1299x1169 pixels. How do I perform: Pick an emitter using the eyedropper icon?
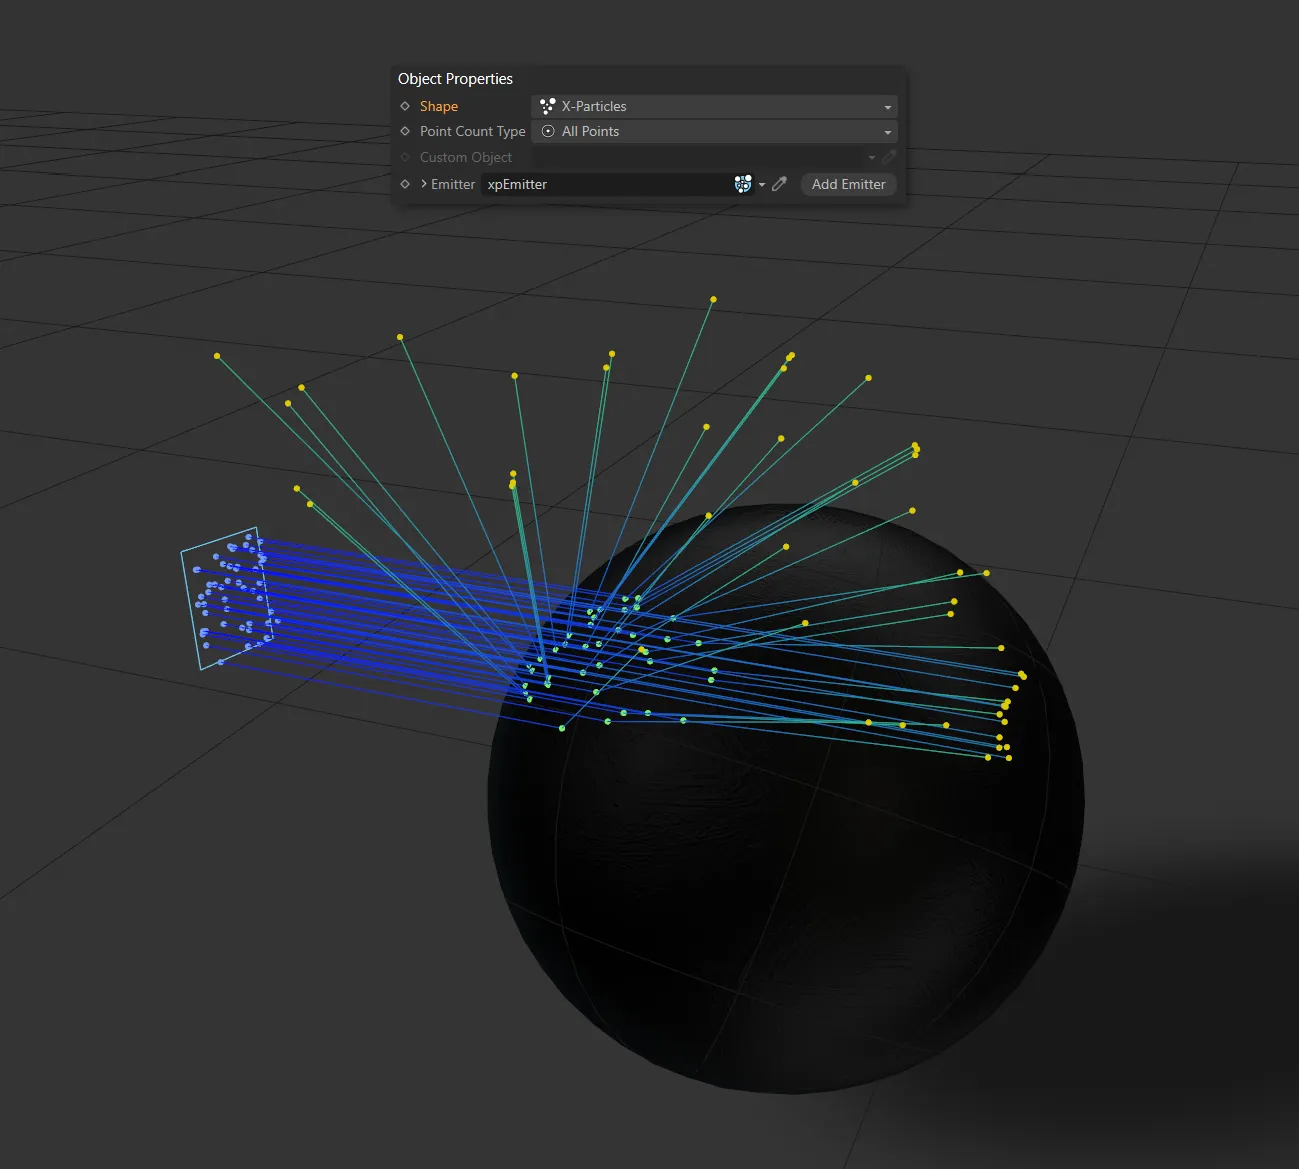click(x=780, y=184)
